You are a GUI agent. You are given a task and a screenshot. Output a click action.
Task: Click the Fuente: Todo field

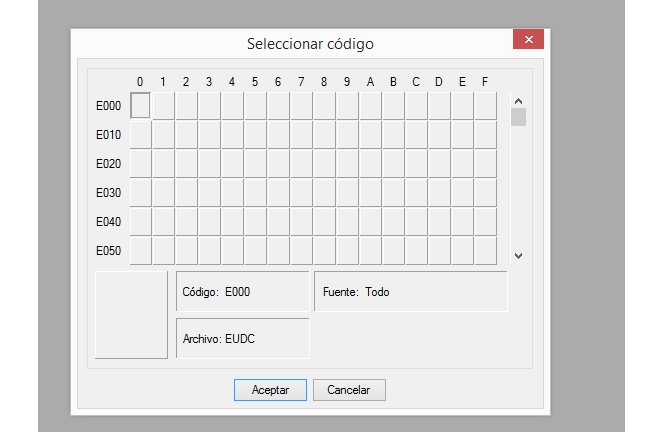point(410,292)
